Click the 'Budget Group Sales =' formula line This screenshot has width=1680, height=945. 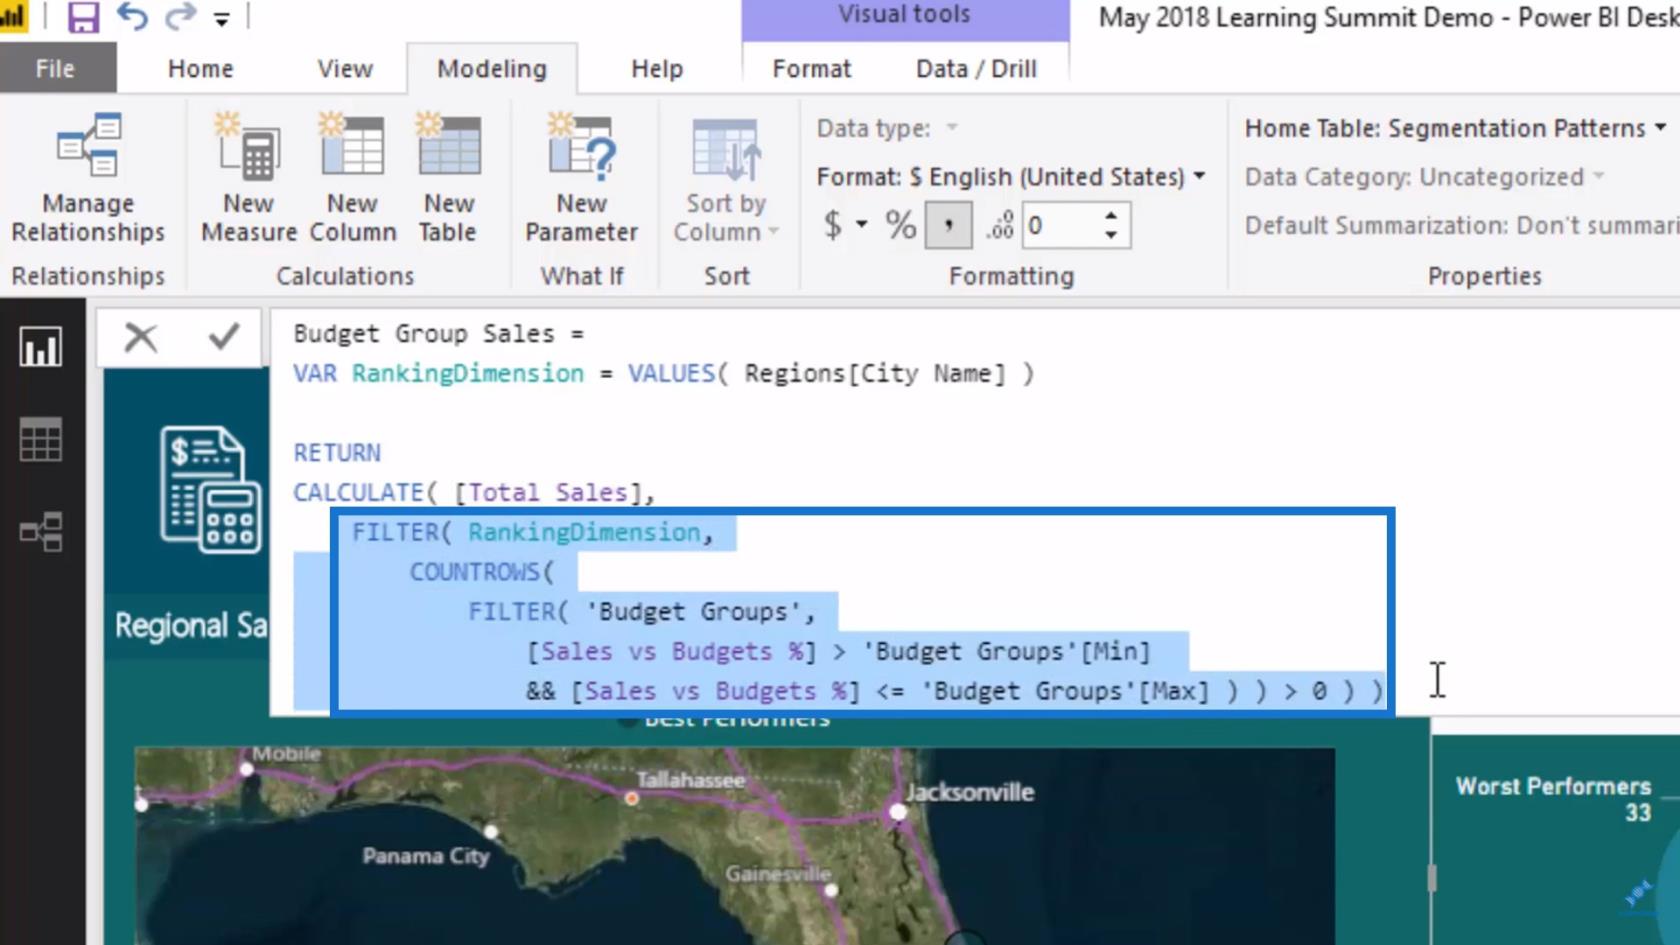click(x=438, y=333)
